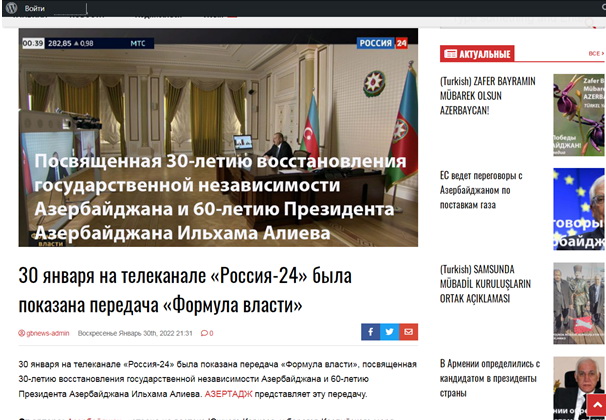Open gbnews-admin author link
Image resolution: width=606 pixels, height=420 pixels.
[x=44, y=333]
